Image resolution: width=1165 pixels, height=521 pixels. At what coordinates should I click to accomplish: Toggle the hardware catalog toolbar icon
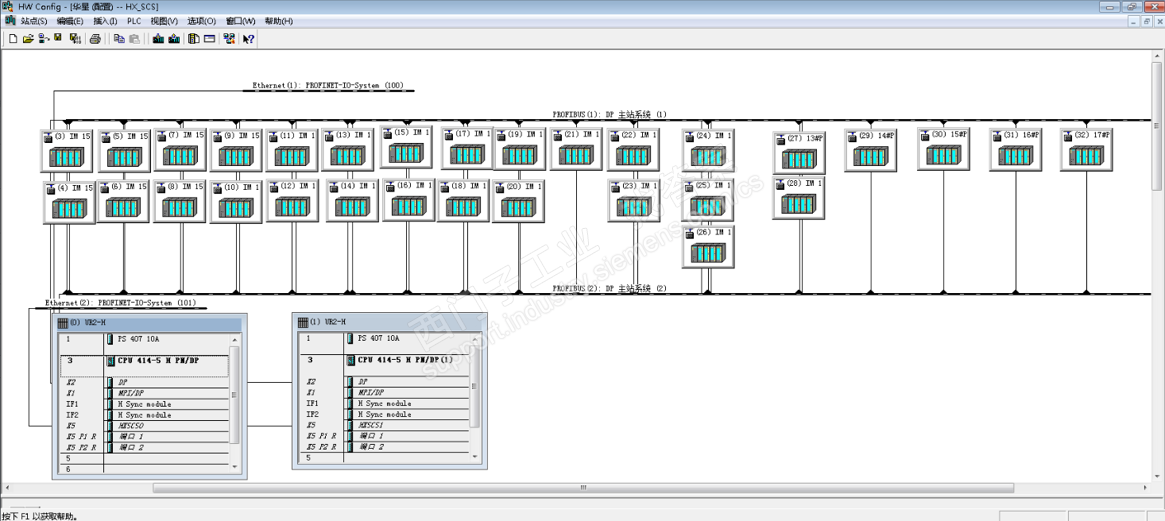(x=194, y=39)
